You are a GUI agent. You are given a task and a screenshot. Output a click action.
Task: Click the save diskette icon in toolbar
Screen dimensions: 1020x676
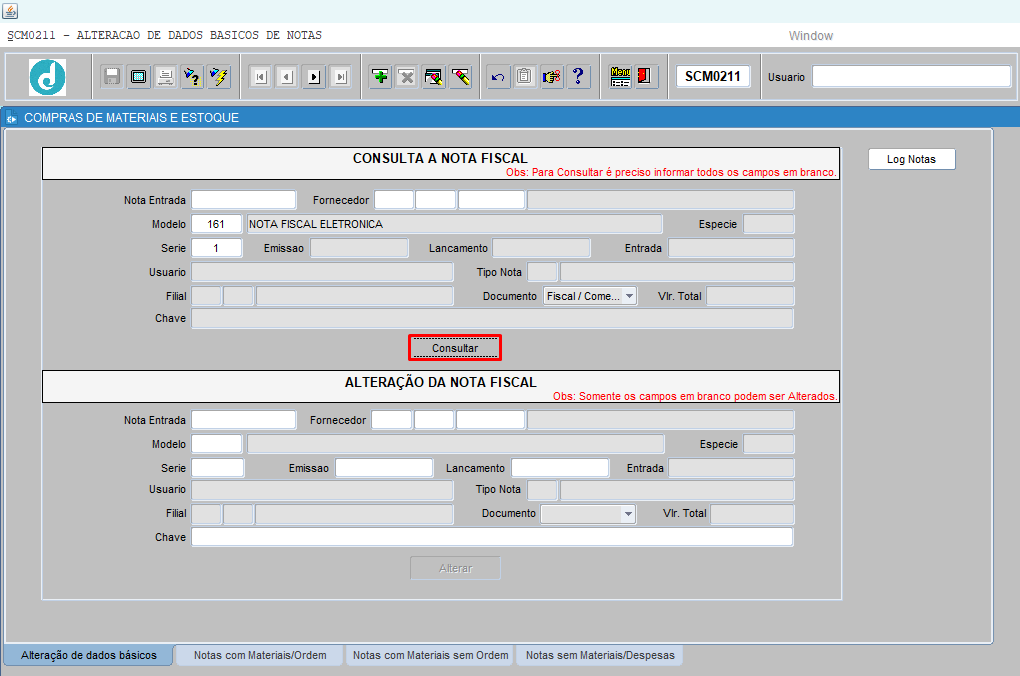[112, 77]
